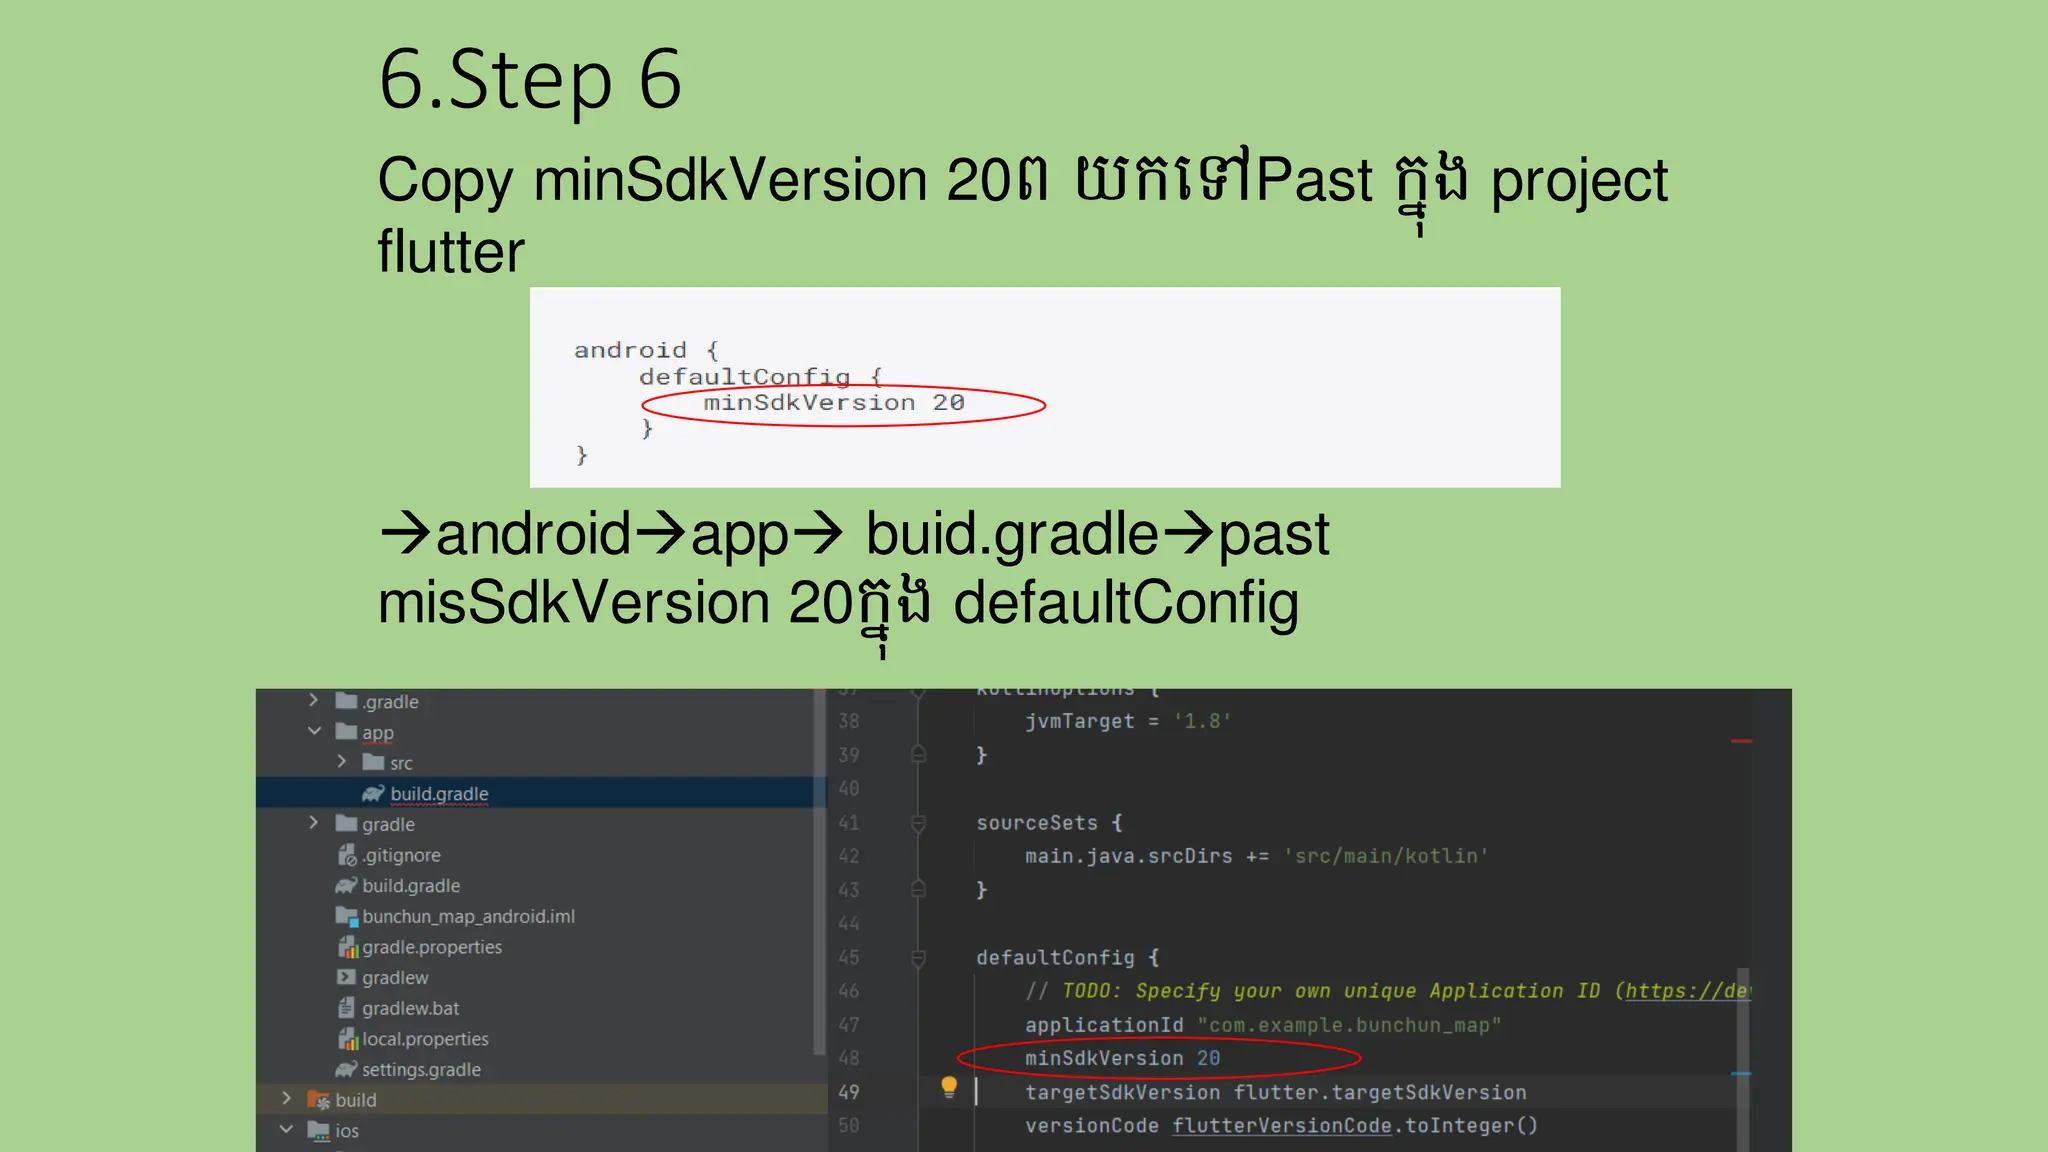
Task: Click the minSdkVersion 20 line in editor
Action: (1122, 1058)
